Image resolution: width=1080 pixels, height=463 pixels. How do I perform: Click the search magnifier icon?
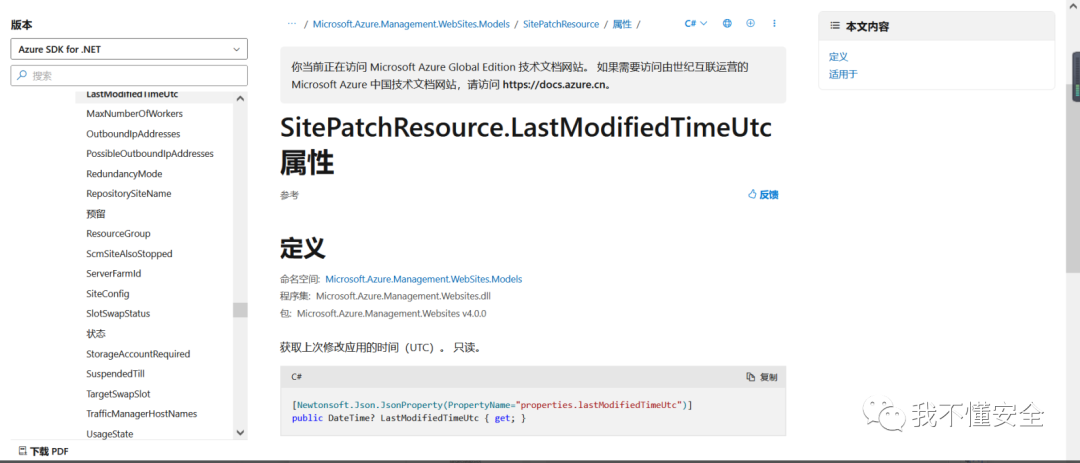point(22,76)
